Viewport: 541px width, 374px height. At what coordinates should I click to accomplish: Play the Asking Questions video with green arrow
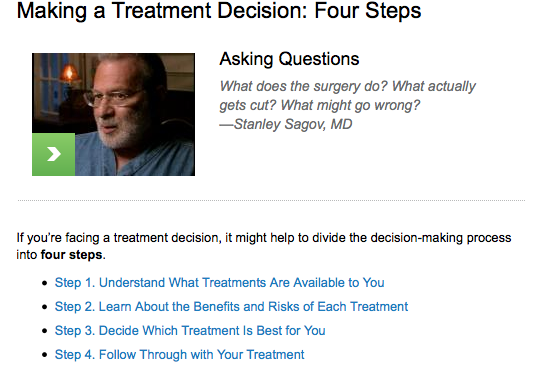click(x=53, y=154)
